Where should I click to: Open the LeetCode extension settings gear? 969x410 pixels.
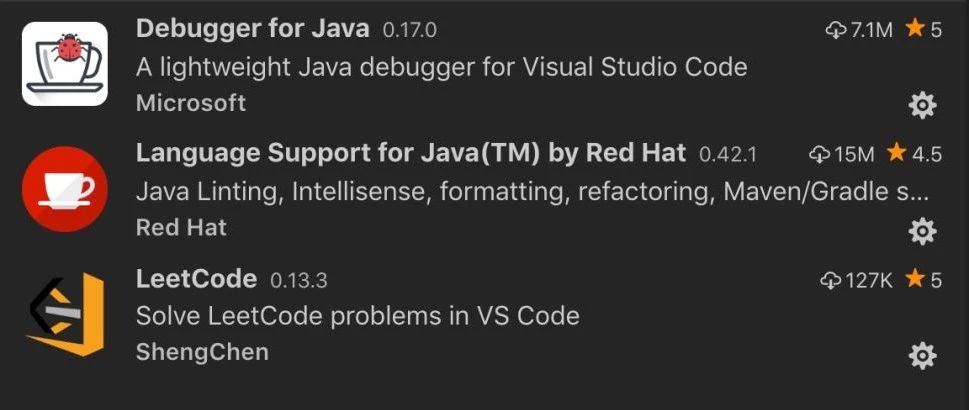point(921,355)
